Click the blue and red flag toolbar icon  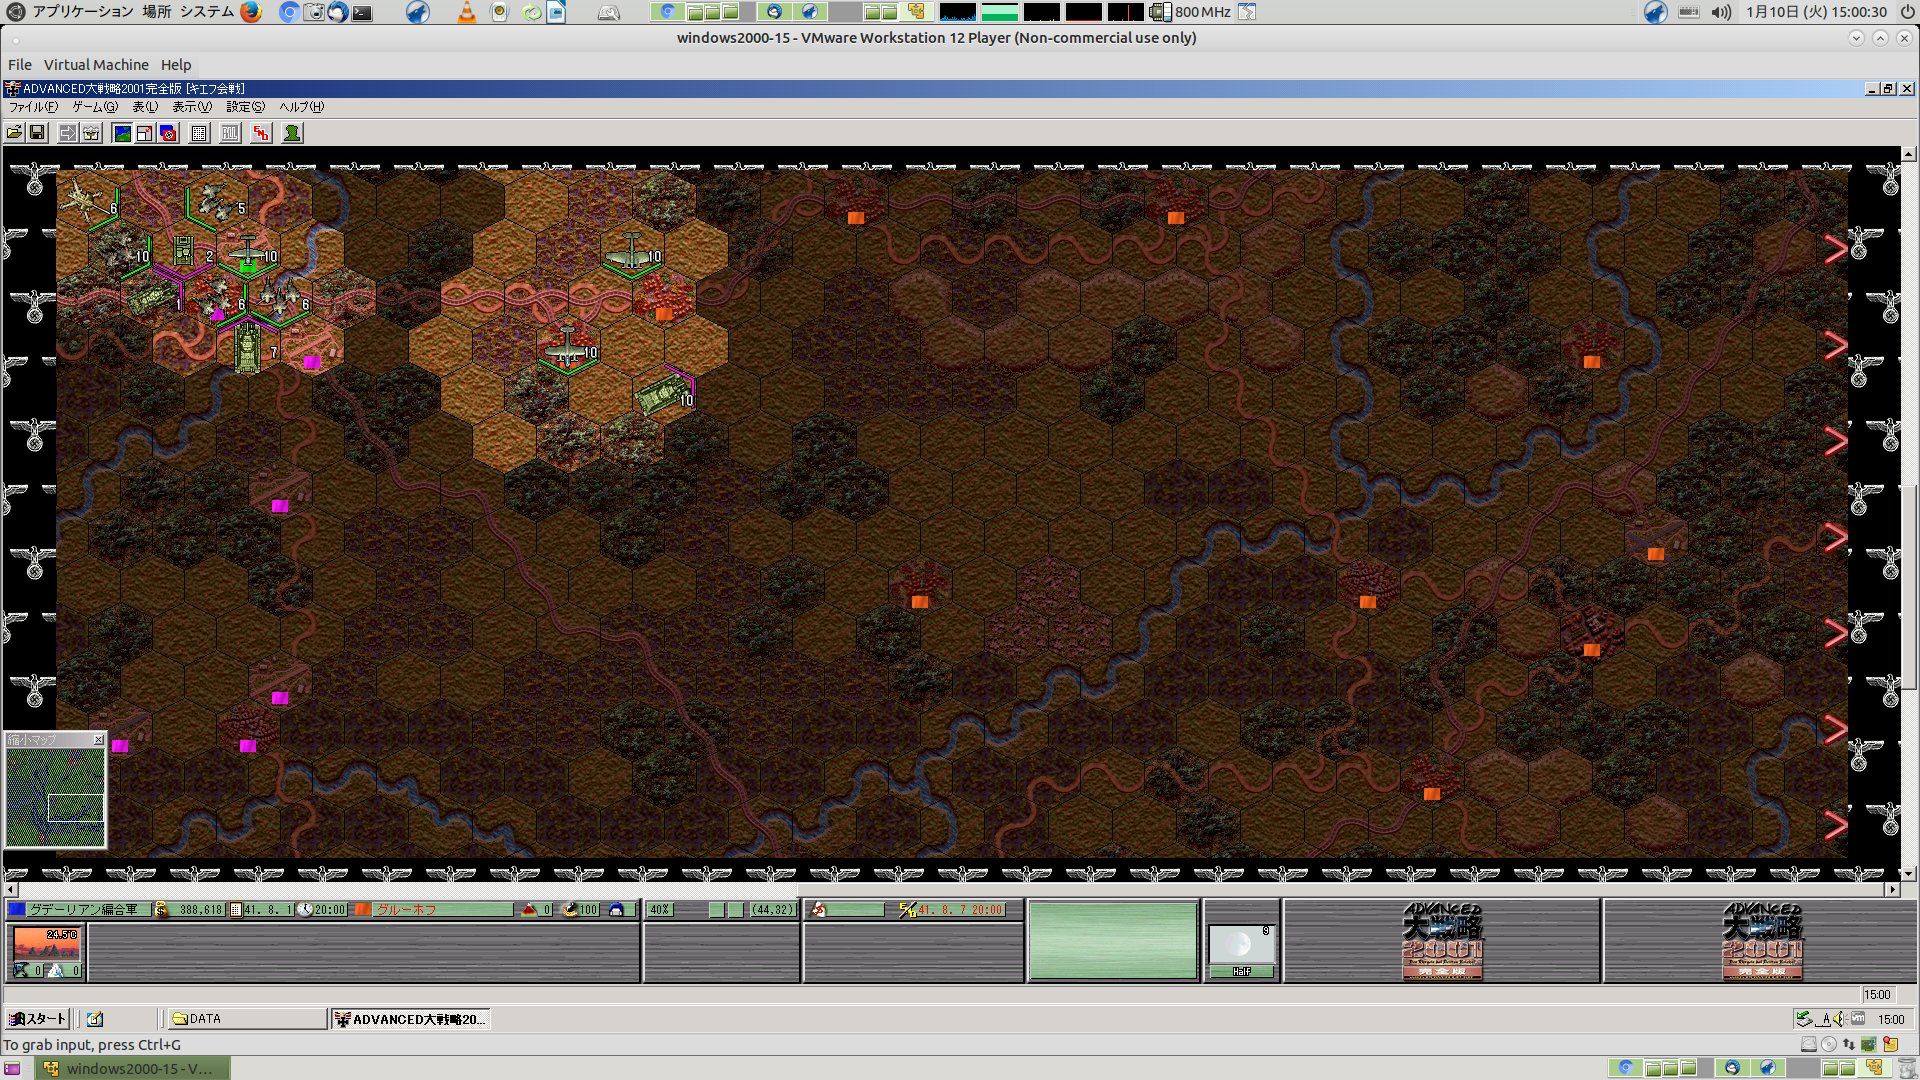168,133
